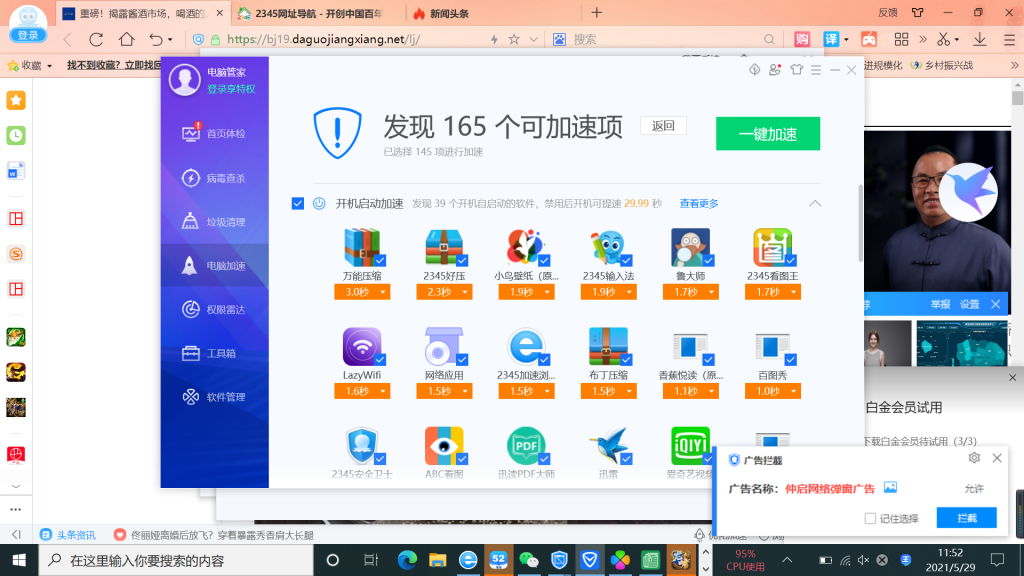Open ad blocker settings gear icon
Viewport: 1024px width, 576px height.
click(x=974, y=458)
